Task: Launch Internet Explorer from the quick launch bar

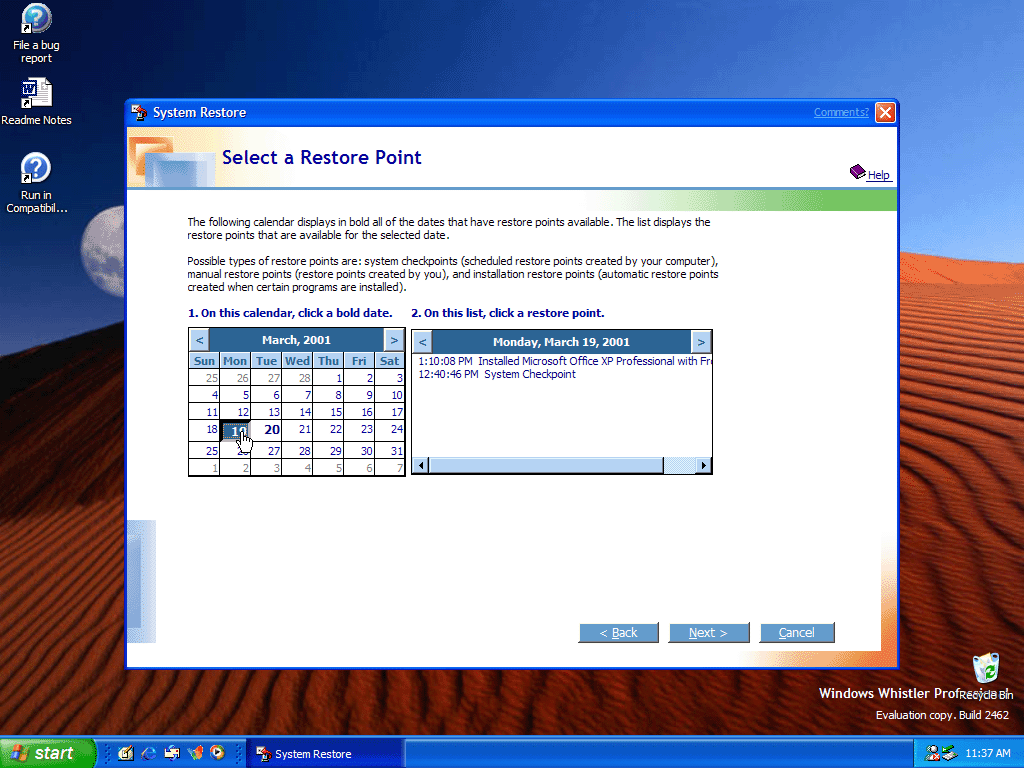Action: coord(149,753)
